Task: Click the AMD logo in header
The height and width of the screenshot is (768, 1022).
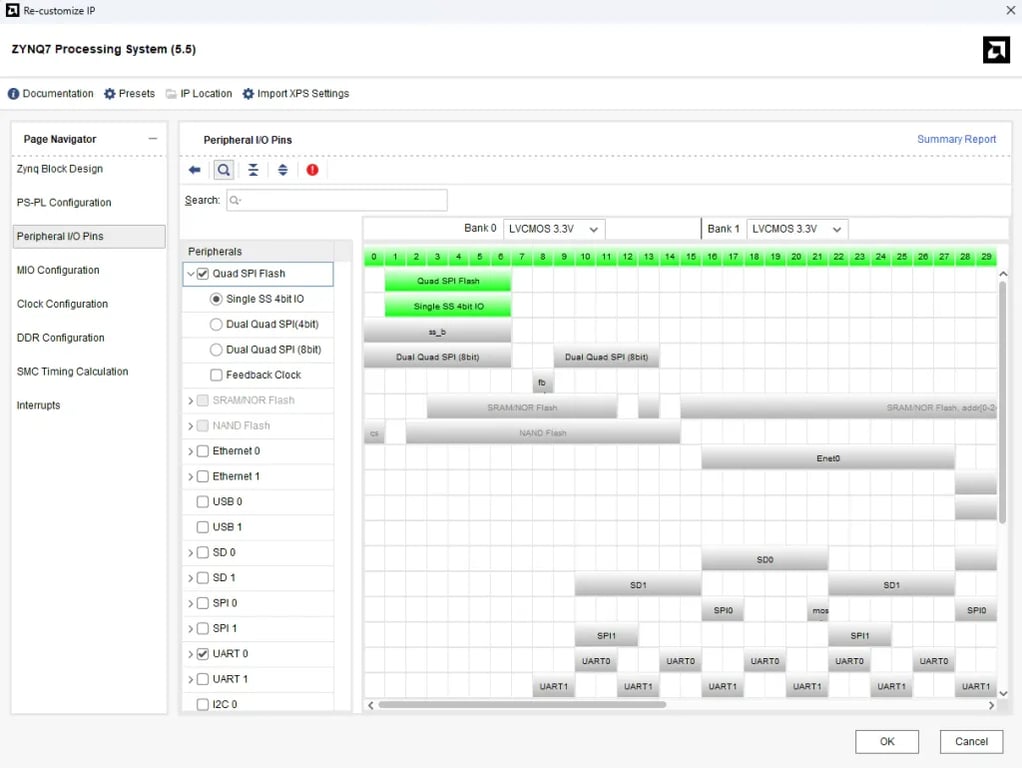Action: point(996,50)
